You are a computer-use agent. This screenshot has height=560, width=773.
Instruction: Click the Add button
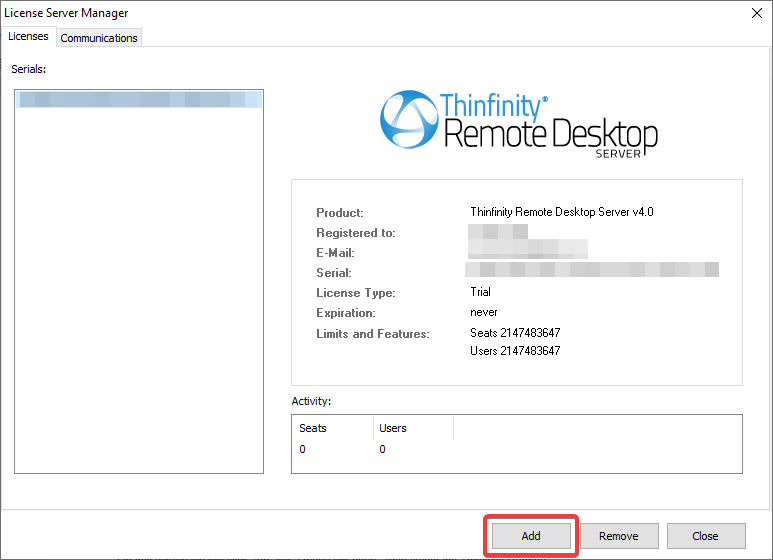[531, 536]
